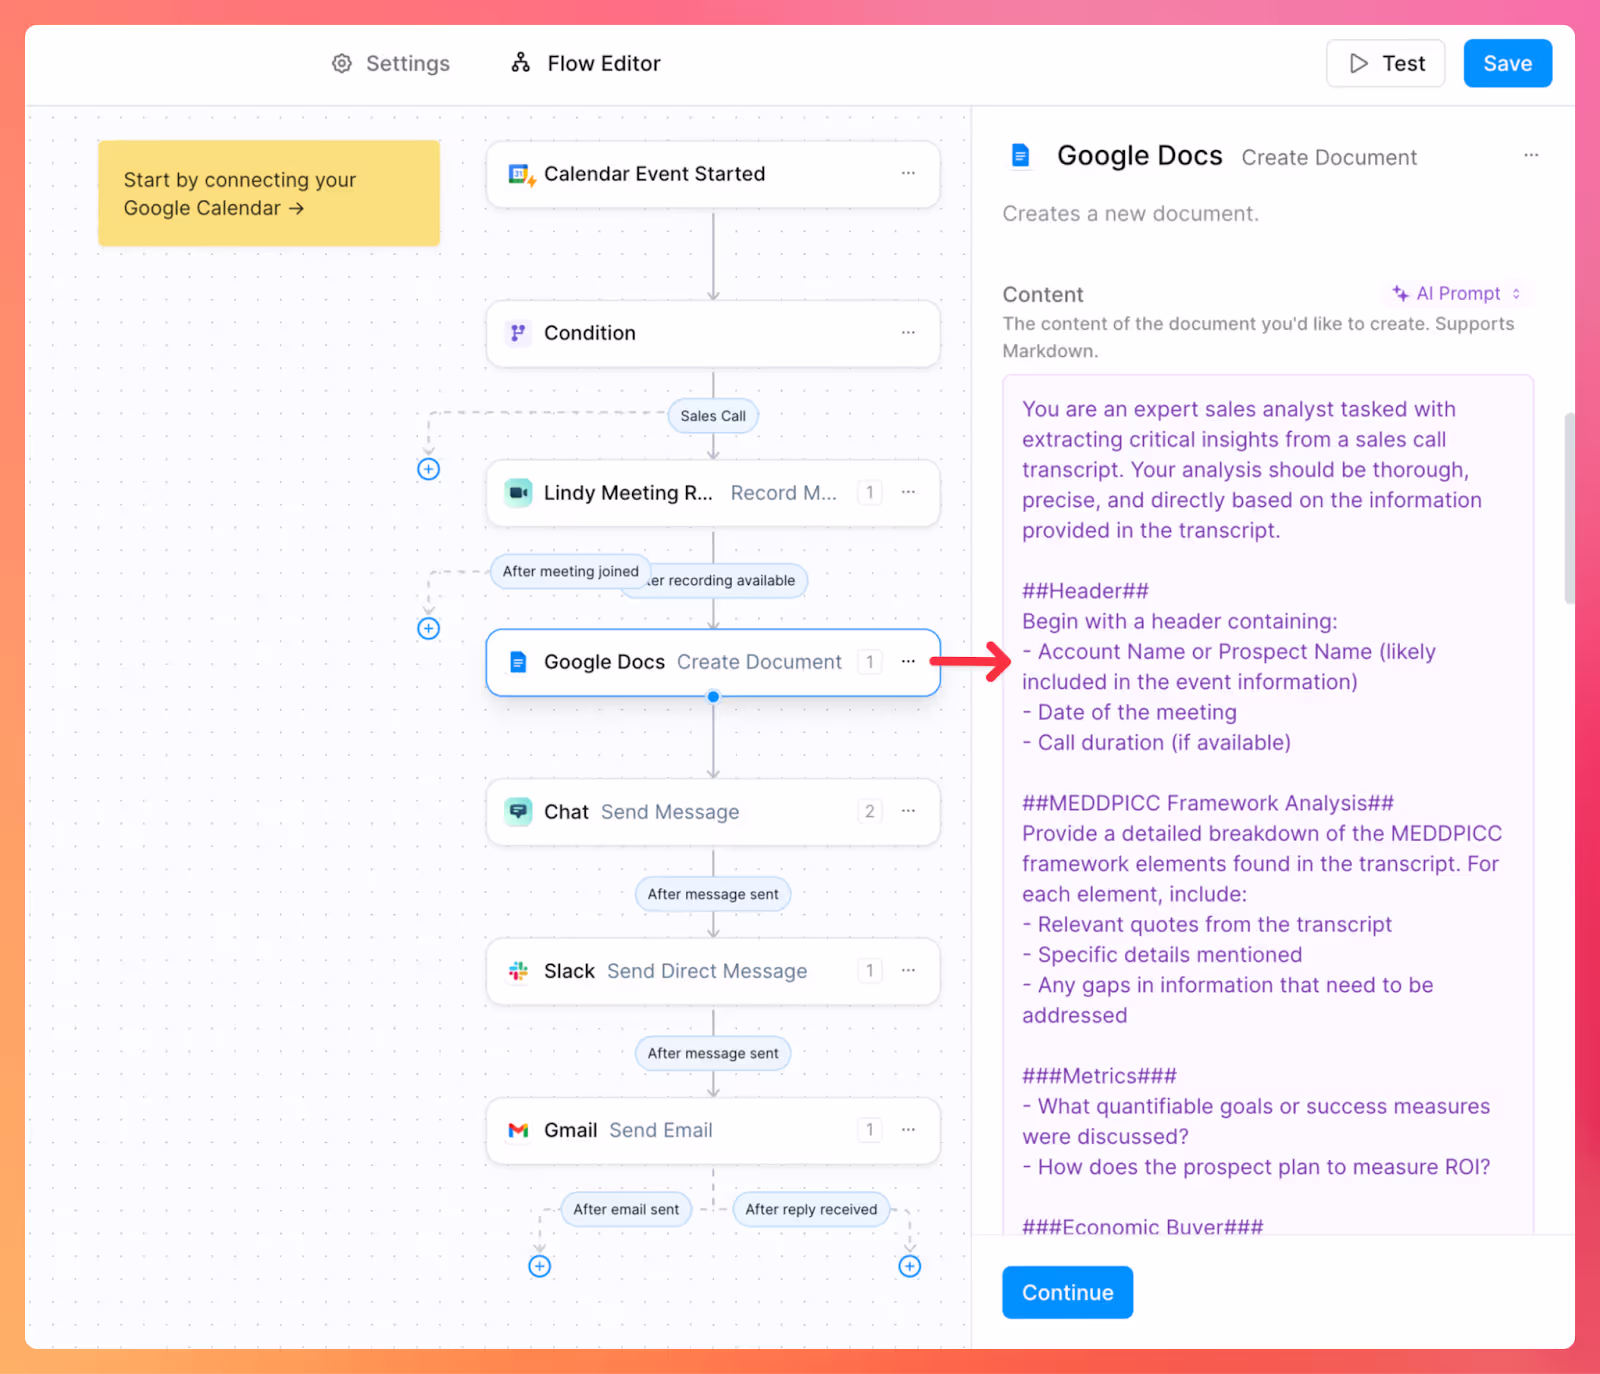
Task: Select the After reply received label
Action: tap(811, 1209)
